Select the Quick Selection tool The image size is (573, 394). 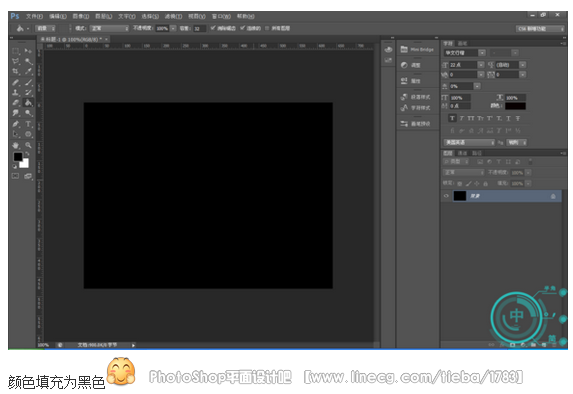coord(28,61)
